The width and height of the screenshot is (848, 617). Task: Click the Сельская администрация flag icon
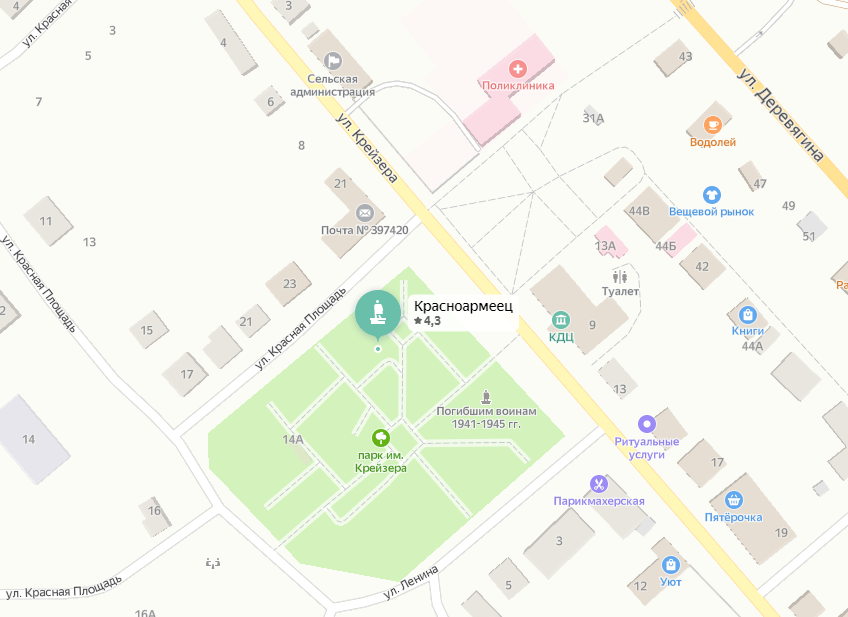(333, 61)
